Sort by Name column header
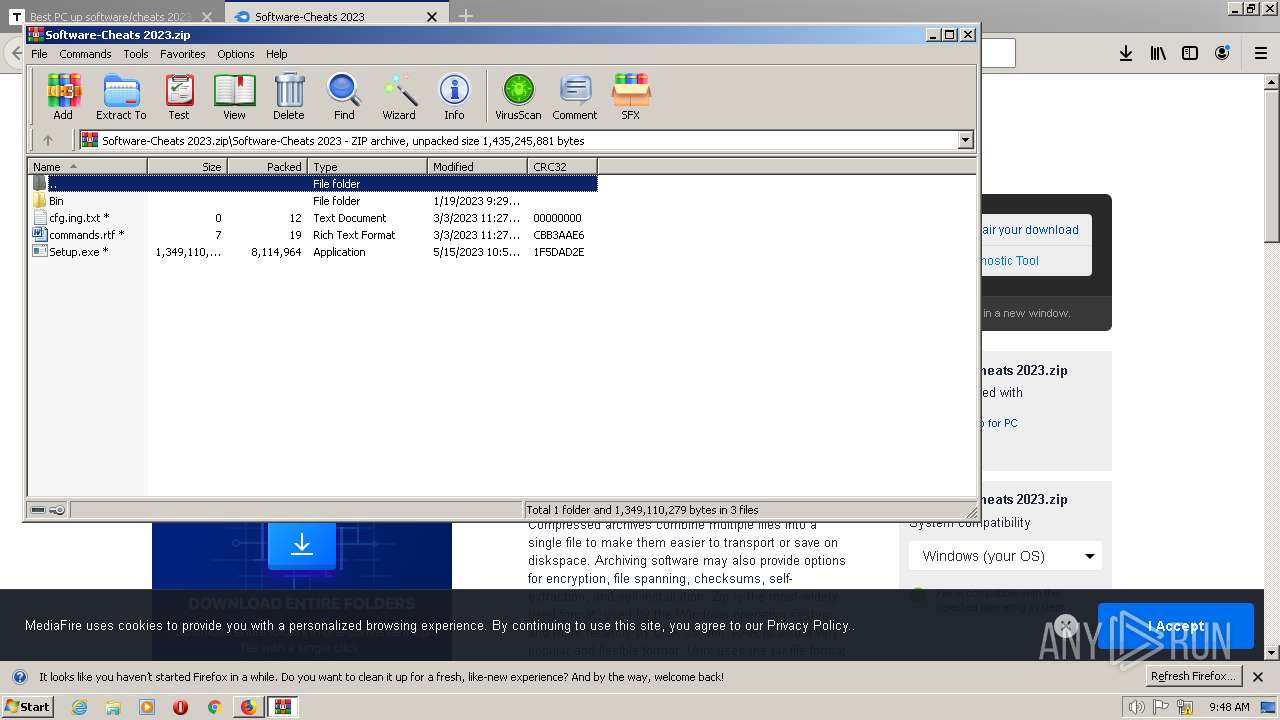 [88, 167]
